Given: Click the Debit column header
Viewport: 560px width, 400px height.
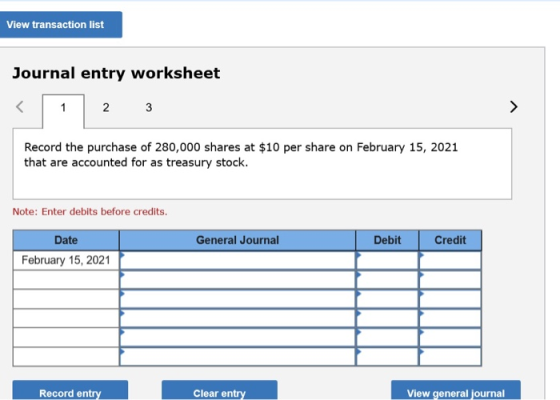Looking at the screenshot, I should 387,240.
